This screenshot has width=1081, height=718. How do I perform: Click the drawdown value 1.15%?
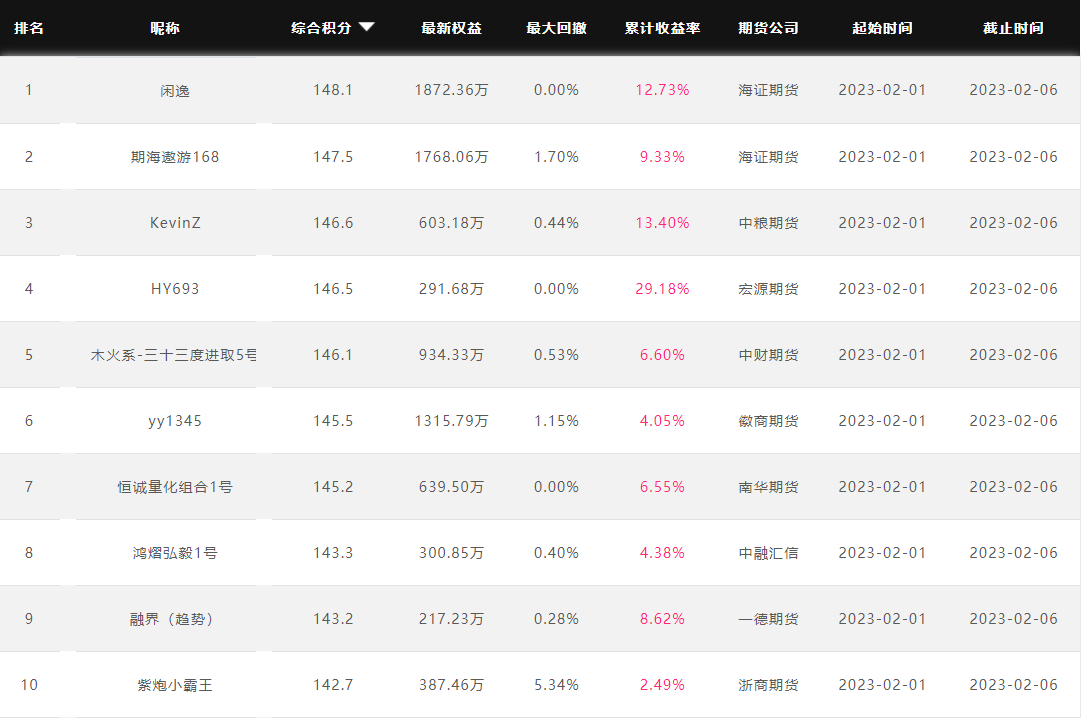click(x=556, y=421)
